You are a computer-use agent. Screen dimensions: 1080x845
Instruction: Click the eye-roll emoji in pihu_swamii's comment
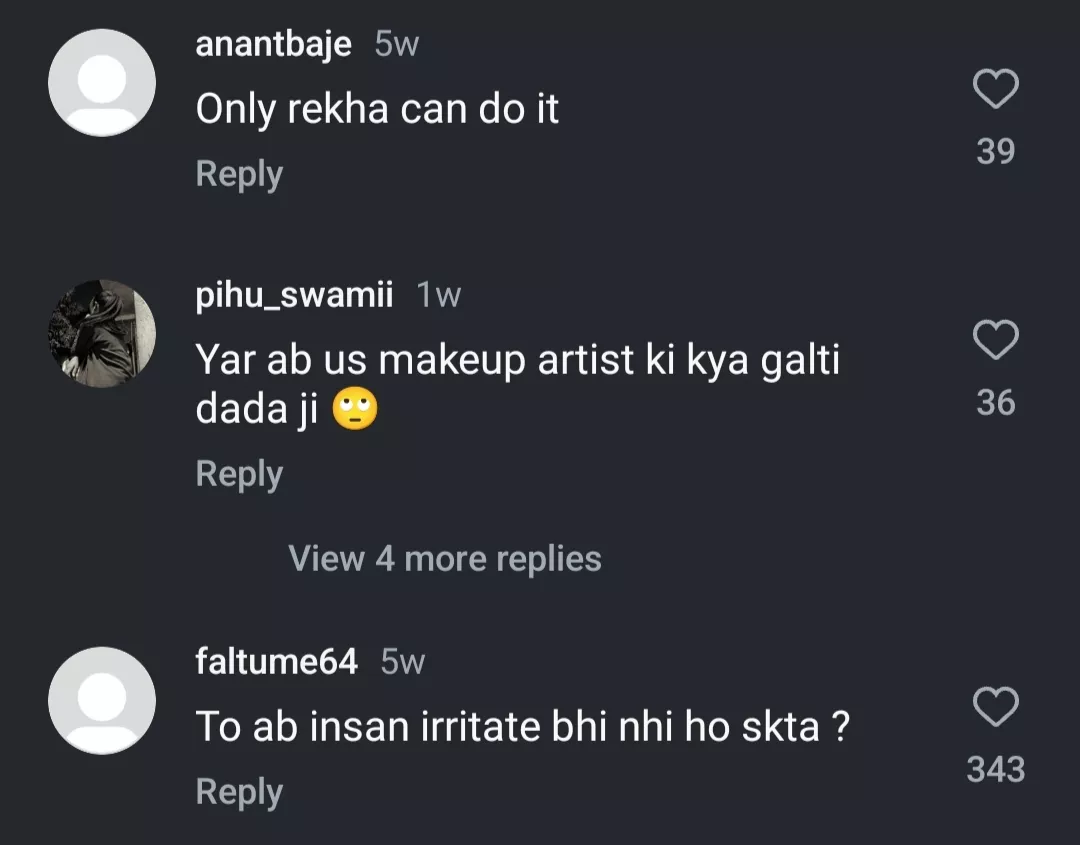[x=354, y=411]
